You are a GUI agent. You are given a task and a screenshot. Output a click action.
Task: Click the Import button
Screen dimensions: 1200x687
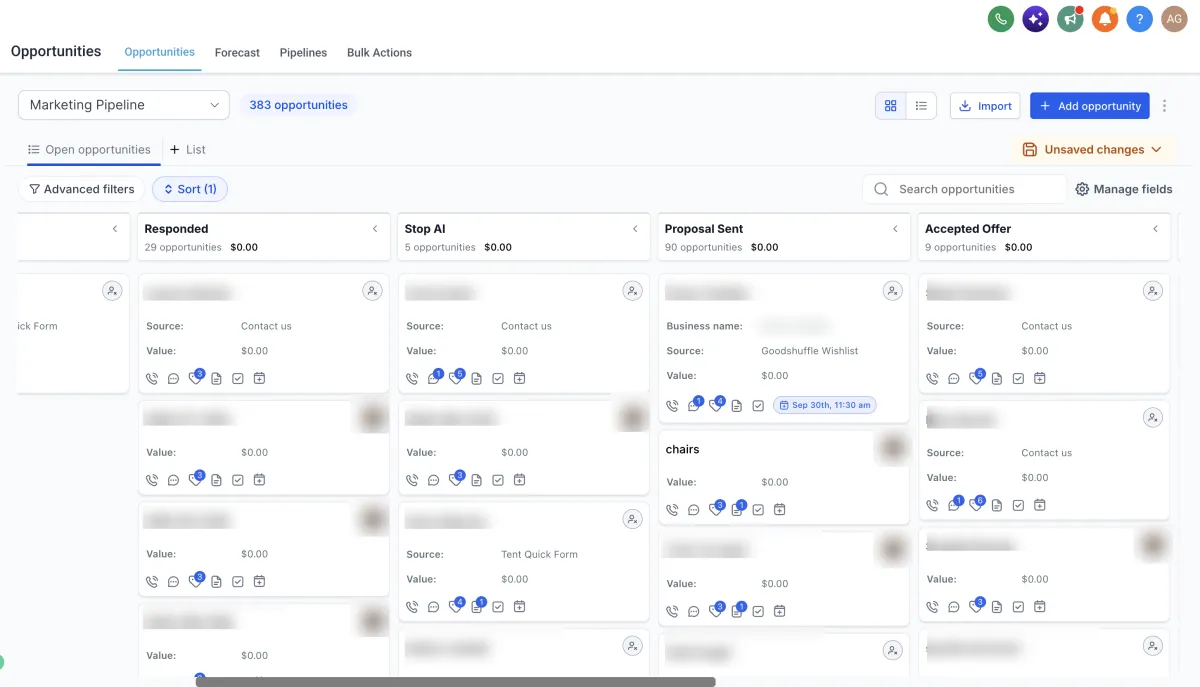(985, 106)
